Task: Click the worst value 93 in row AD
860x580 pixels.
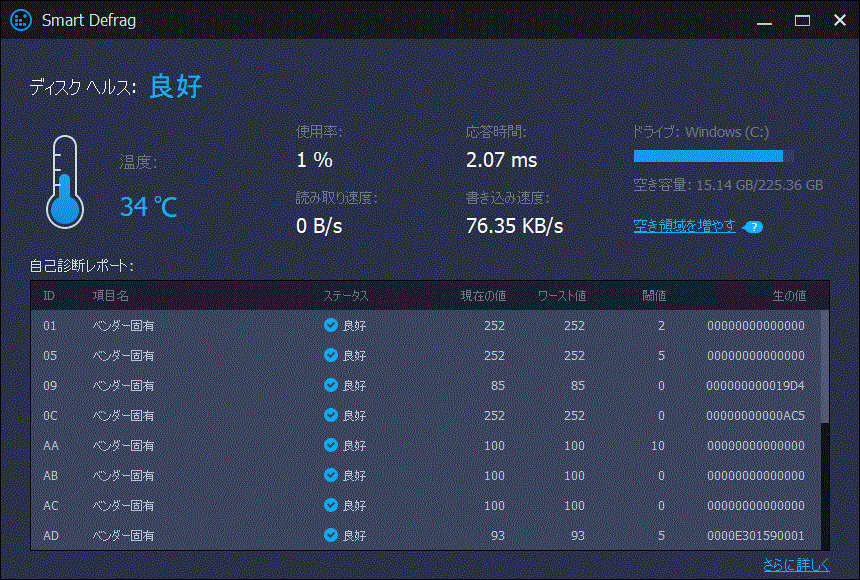Action: point(578,536)
